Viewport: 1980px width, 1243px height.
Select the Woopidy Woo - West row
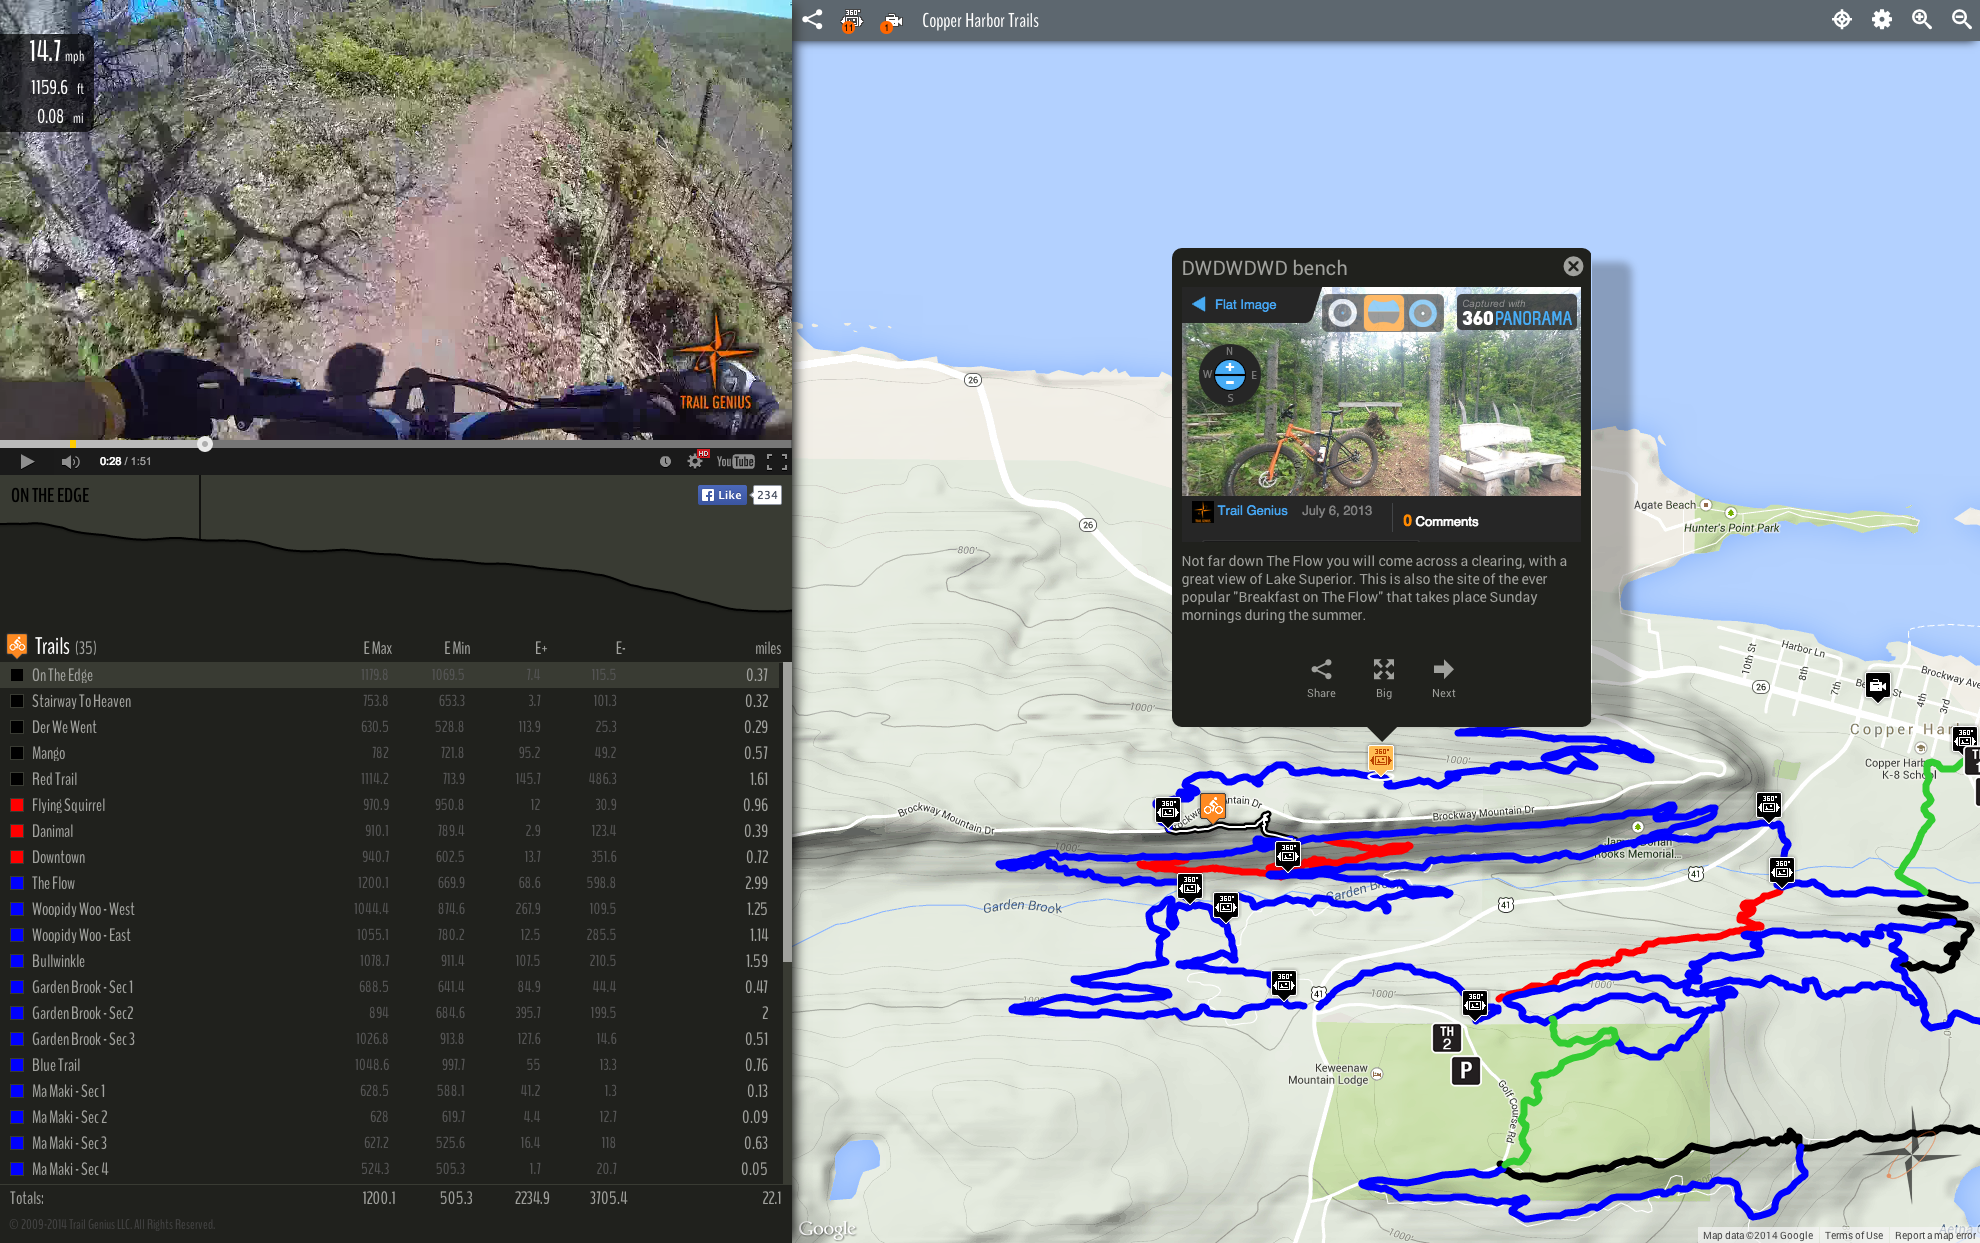(x=390, y=909)
